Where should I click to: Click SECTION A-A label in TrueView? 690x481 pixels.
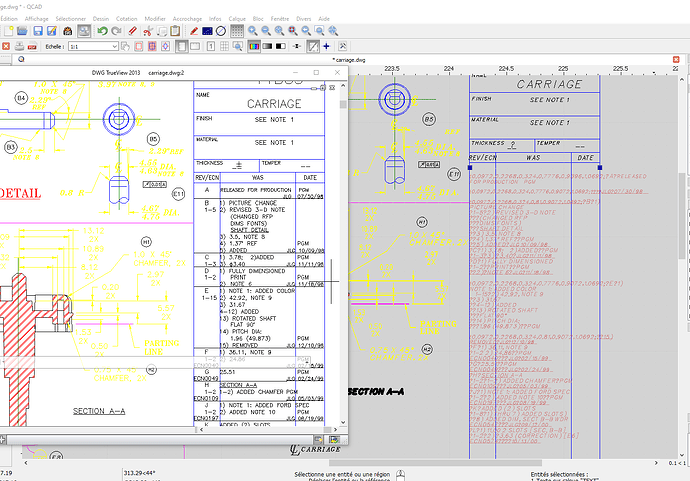point(99,411)
